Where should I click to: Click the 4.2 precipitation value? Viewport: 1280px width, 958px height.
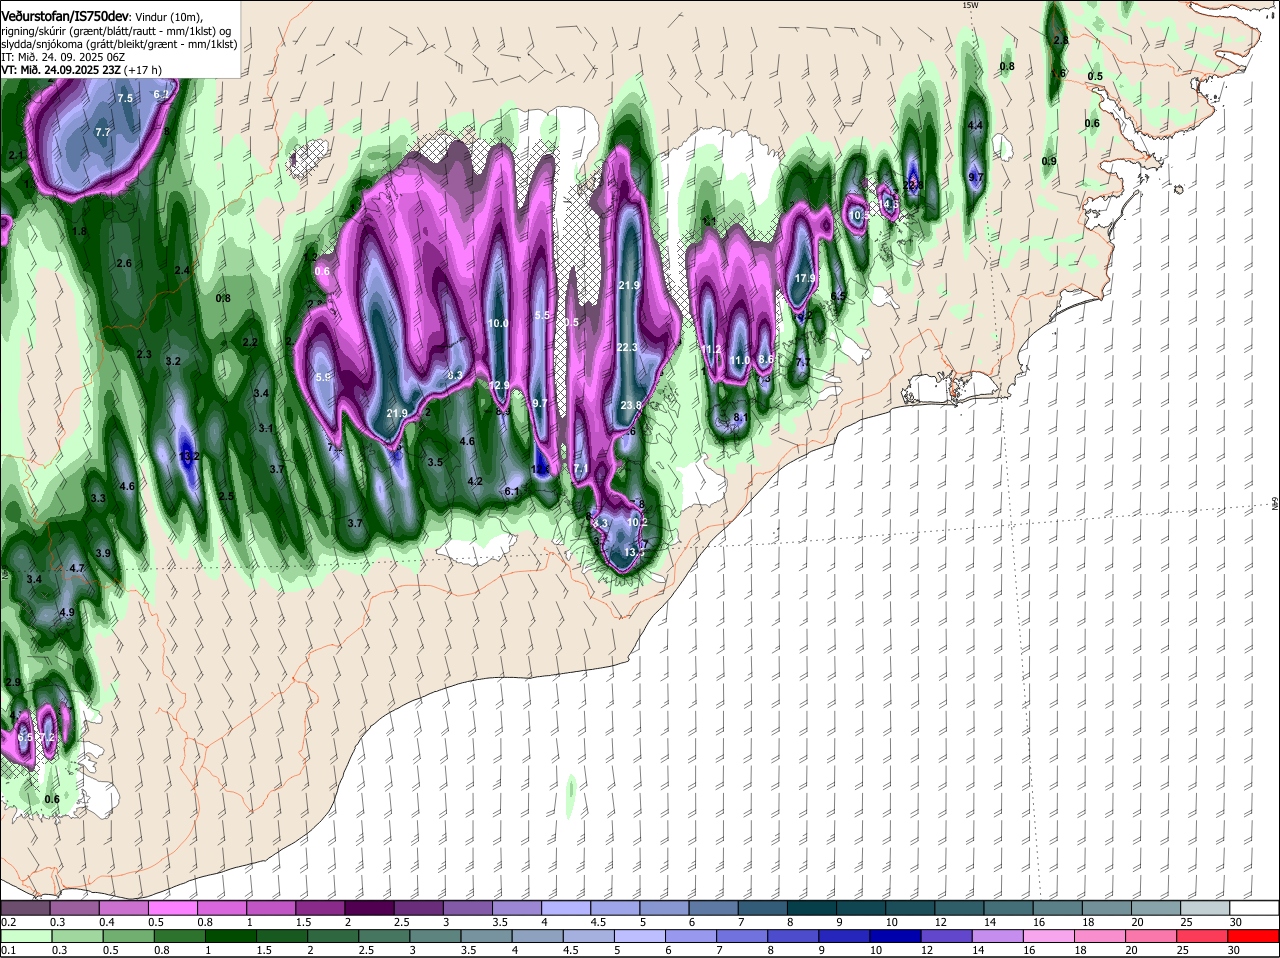(475, 481)
